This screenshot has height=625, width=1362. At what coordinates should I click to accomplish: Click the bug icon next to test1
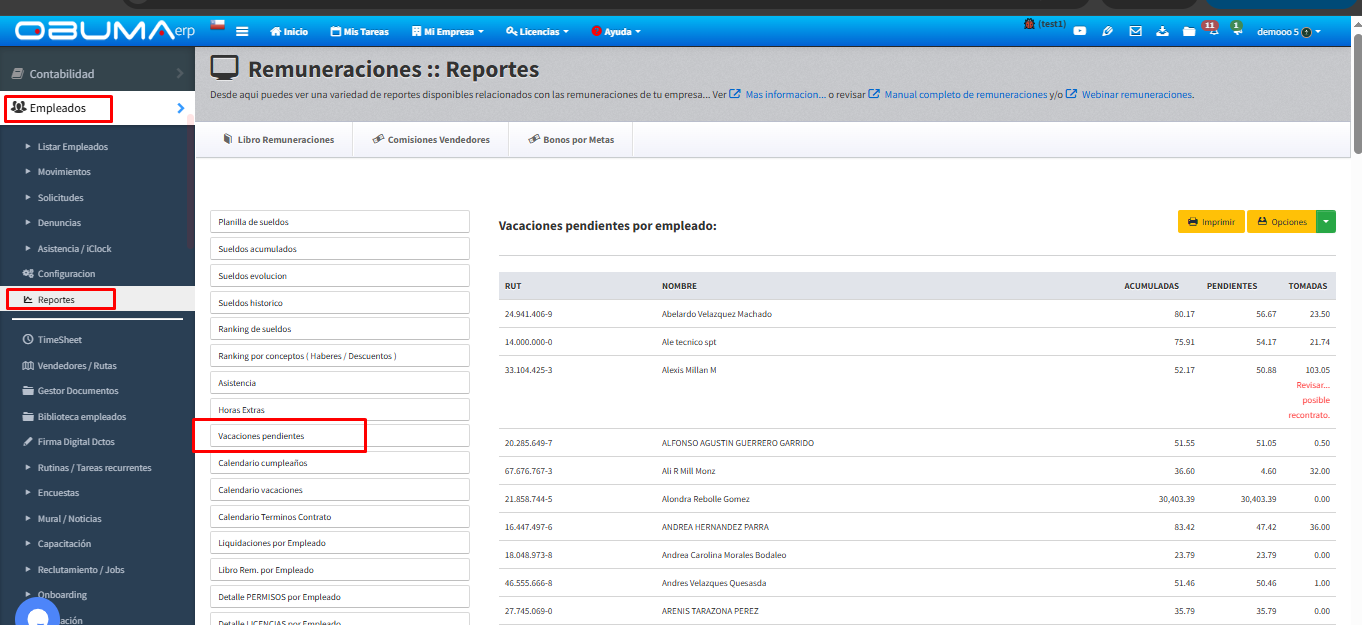pos(1030,23)
